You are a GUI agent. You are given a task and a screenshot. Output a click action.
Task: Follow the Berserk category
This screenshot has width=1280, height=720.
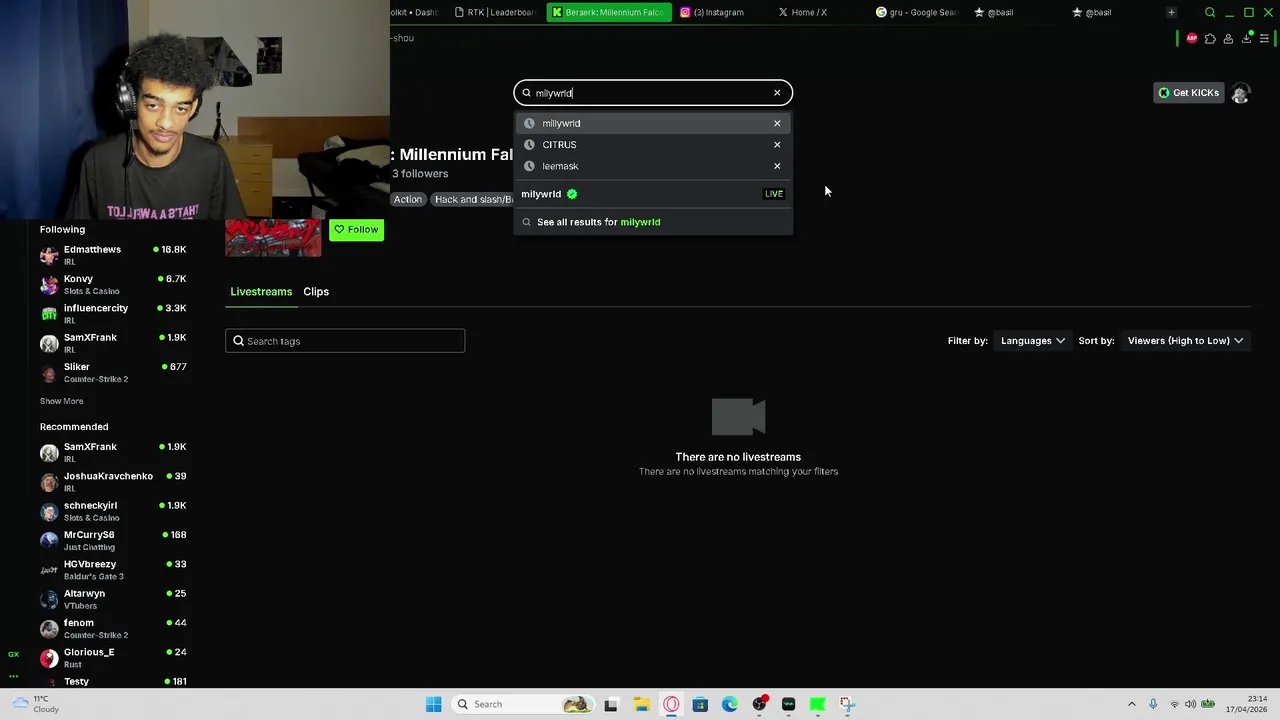tap(356, 230)
